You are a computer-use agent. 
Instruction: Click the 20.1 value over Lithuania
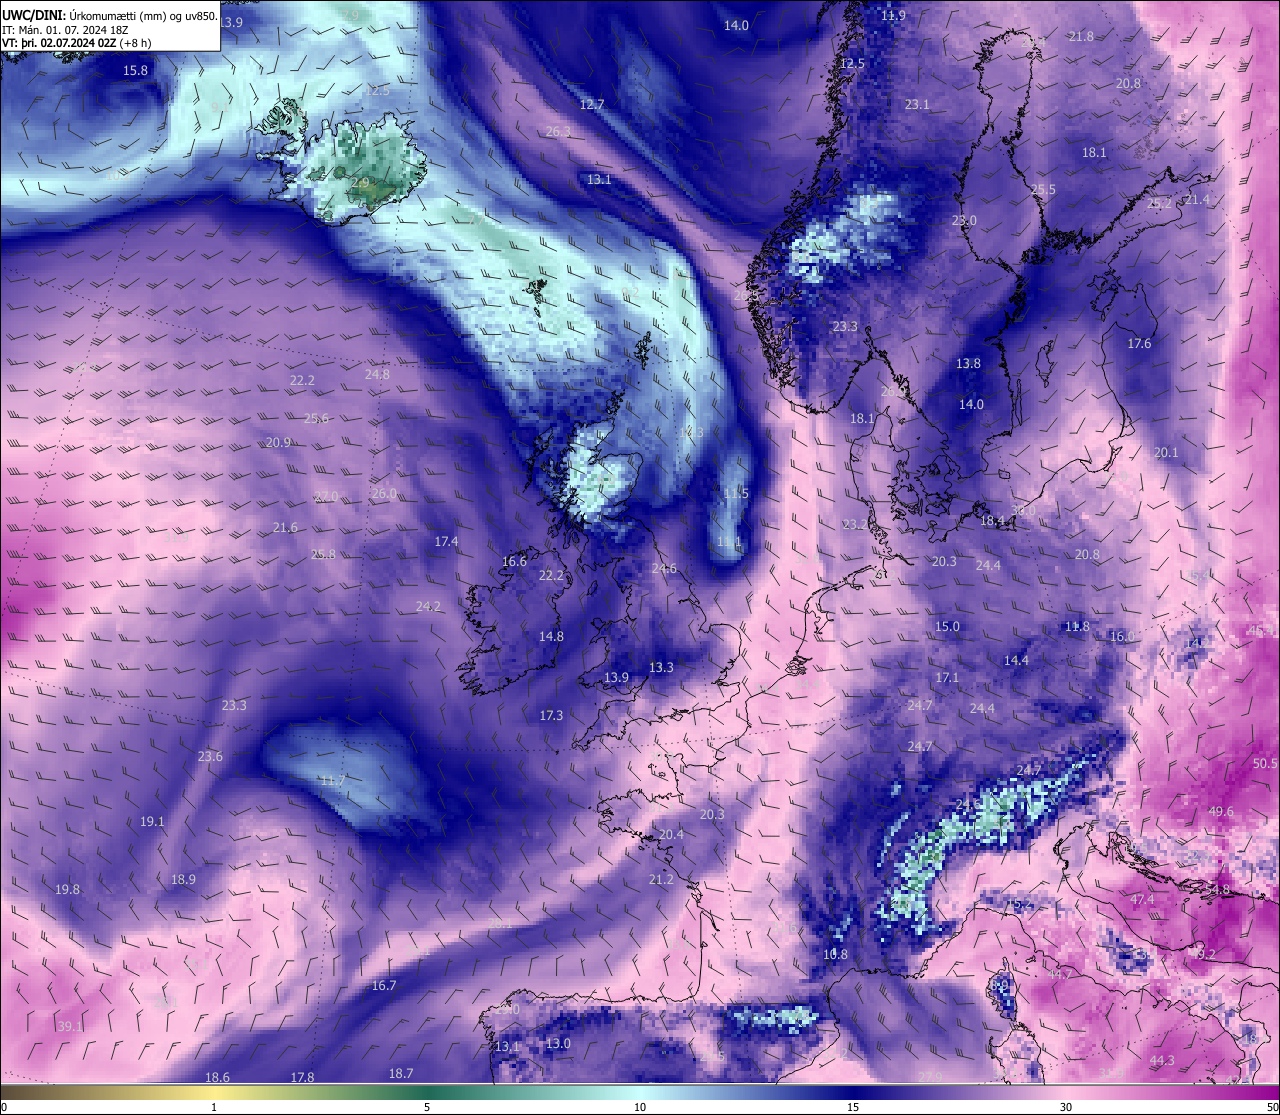point(1166,453)
